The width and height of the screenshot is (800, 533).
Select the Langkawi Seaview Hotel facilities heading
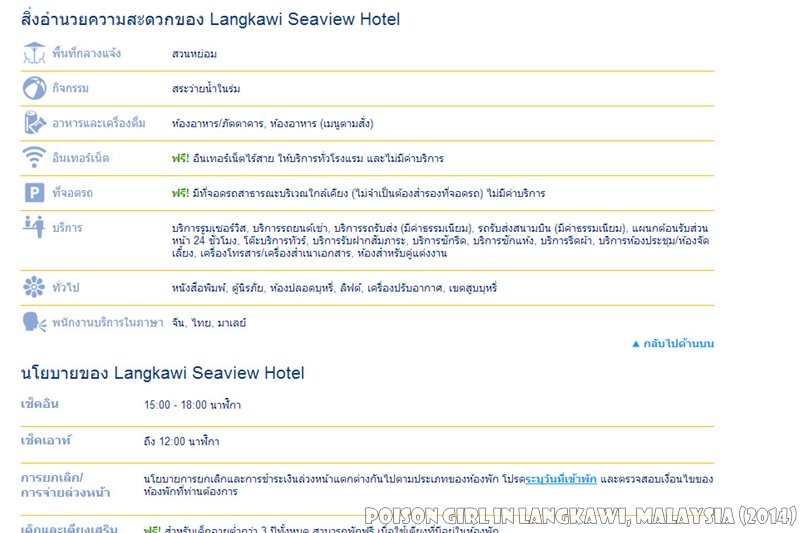(x=210, y=19)
